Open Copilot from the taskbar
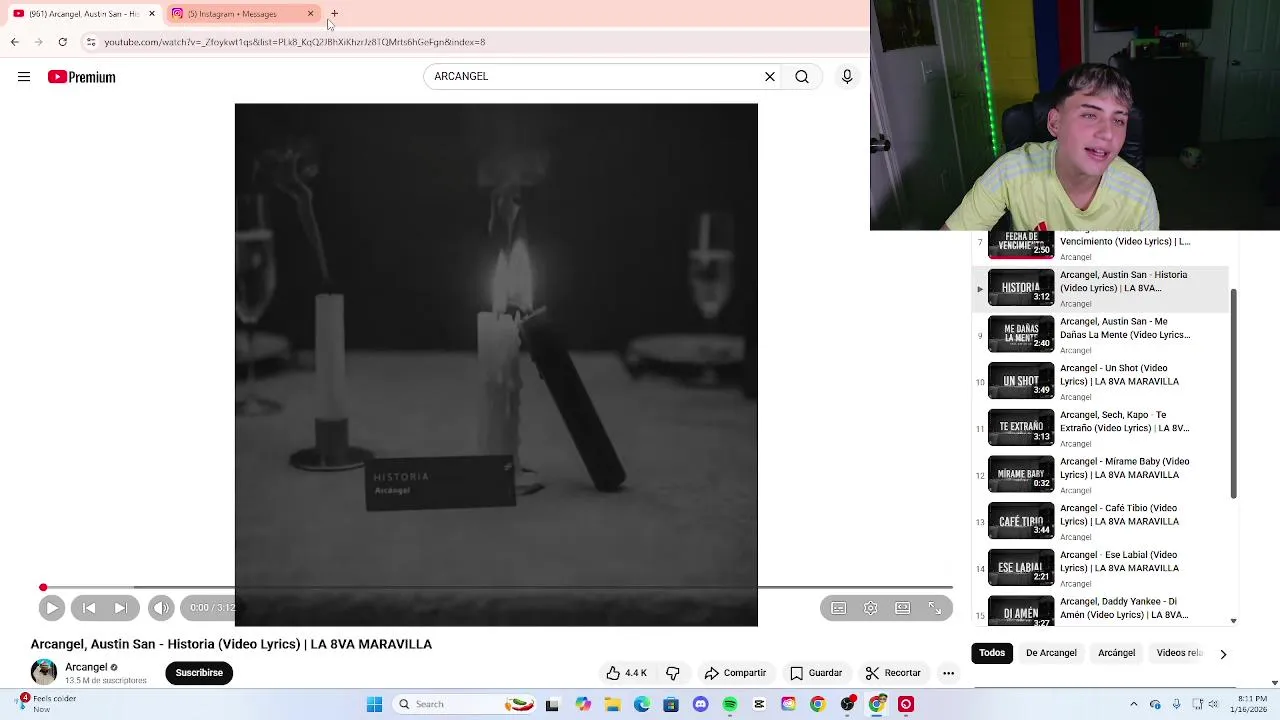 click(583, 705)
